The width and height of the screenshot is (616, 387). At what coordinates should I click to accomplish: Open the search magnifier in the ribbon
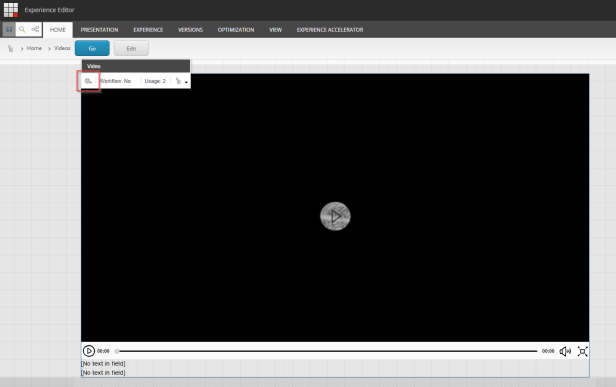(x=22, y=29)
